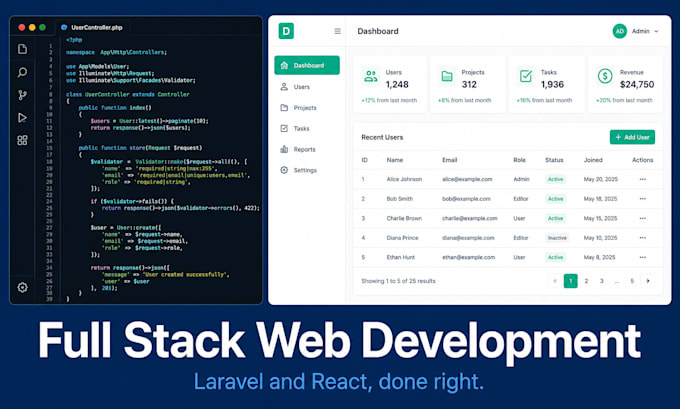This screenshot has height=409, width=680.
Task: Click the public function store code line
Action: [140, 148]
